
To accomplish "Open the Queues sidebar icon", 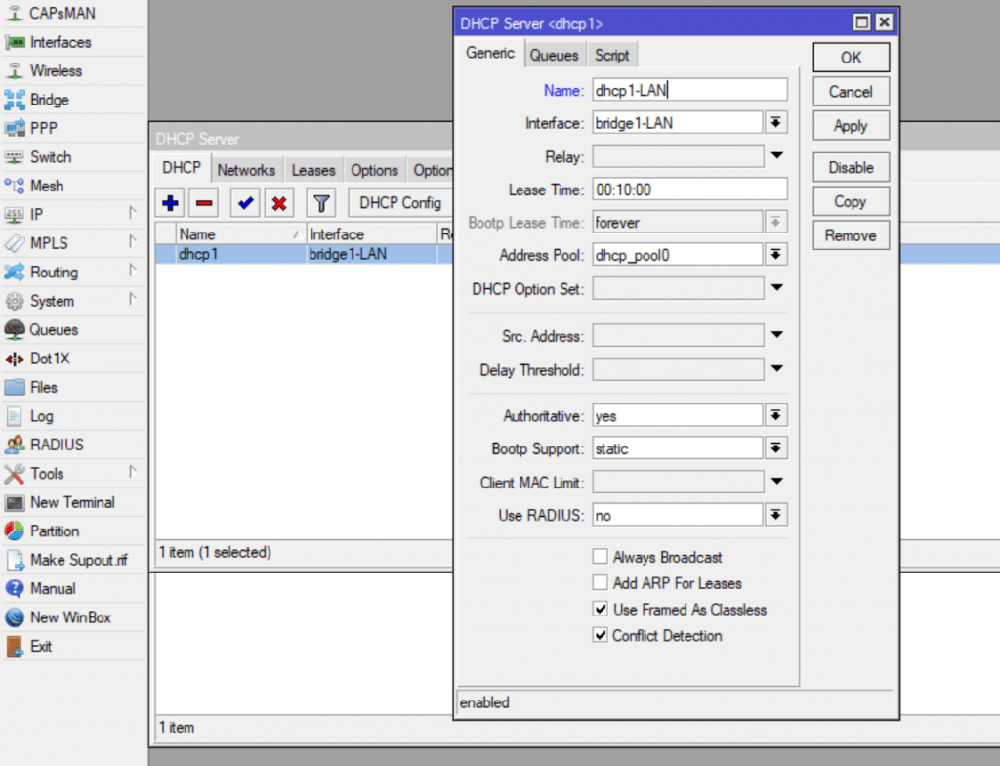I will (x=15, y=330).
